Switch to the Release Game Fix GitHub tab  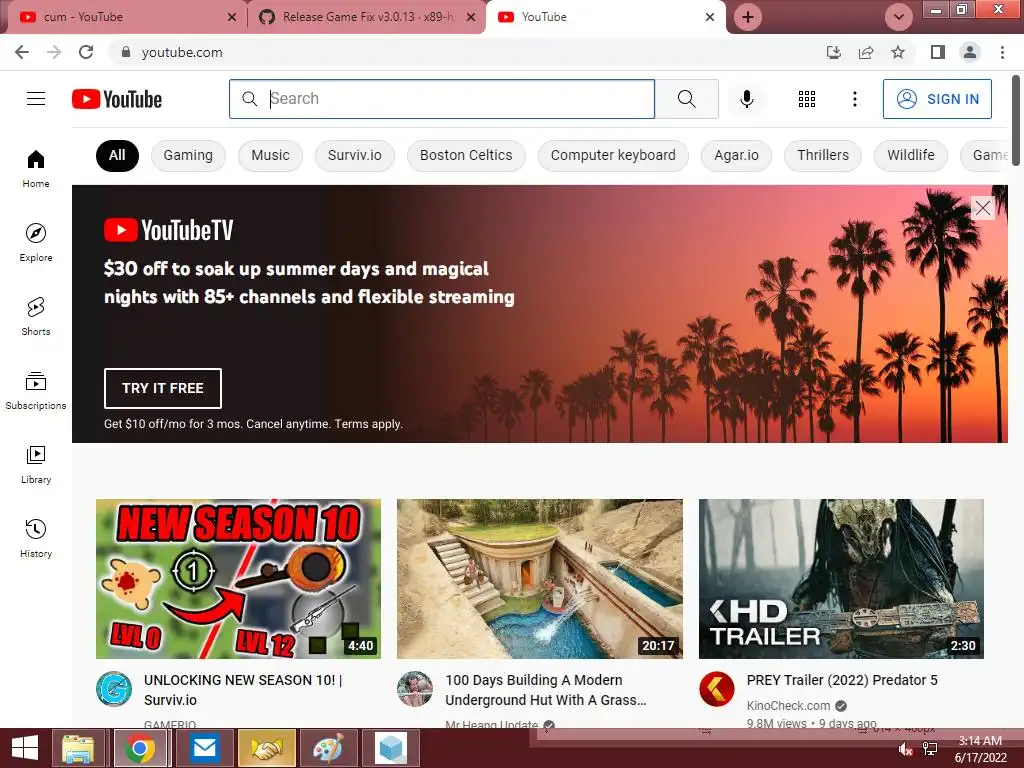(x=368, y=17)
